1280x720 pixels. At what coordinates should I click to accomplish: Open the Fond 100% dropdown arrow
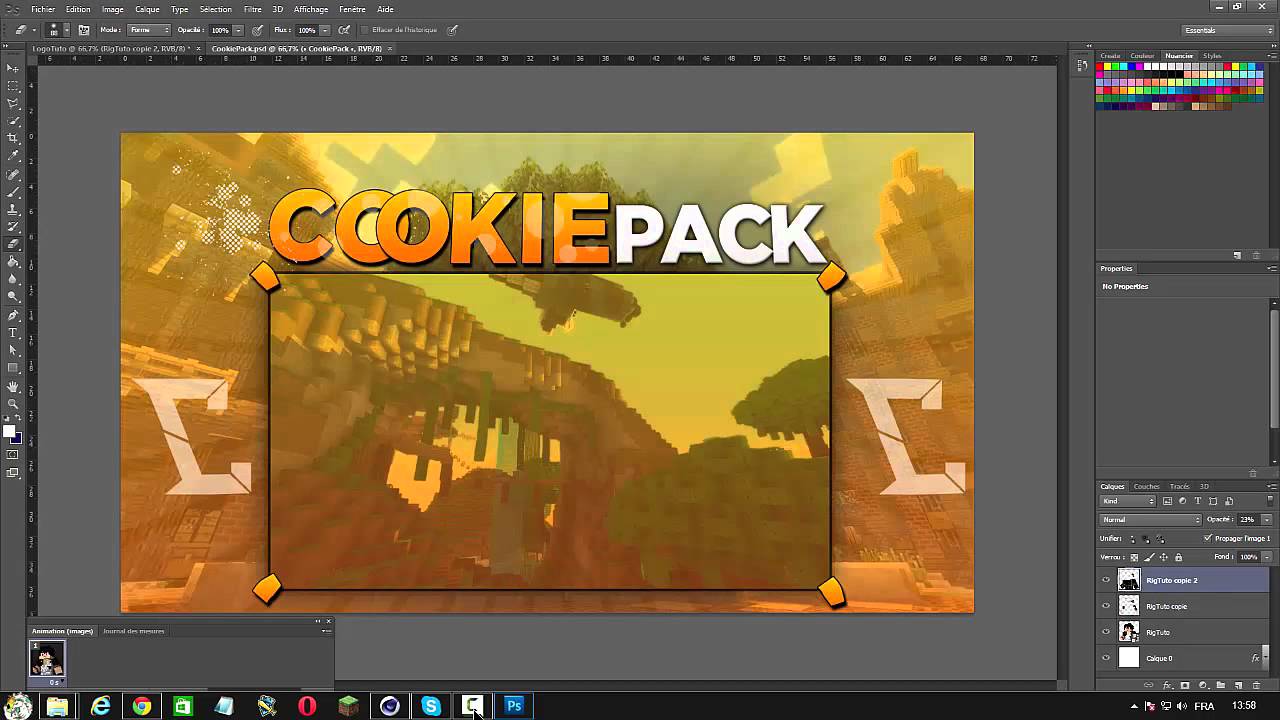1266,557
